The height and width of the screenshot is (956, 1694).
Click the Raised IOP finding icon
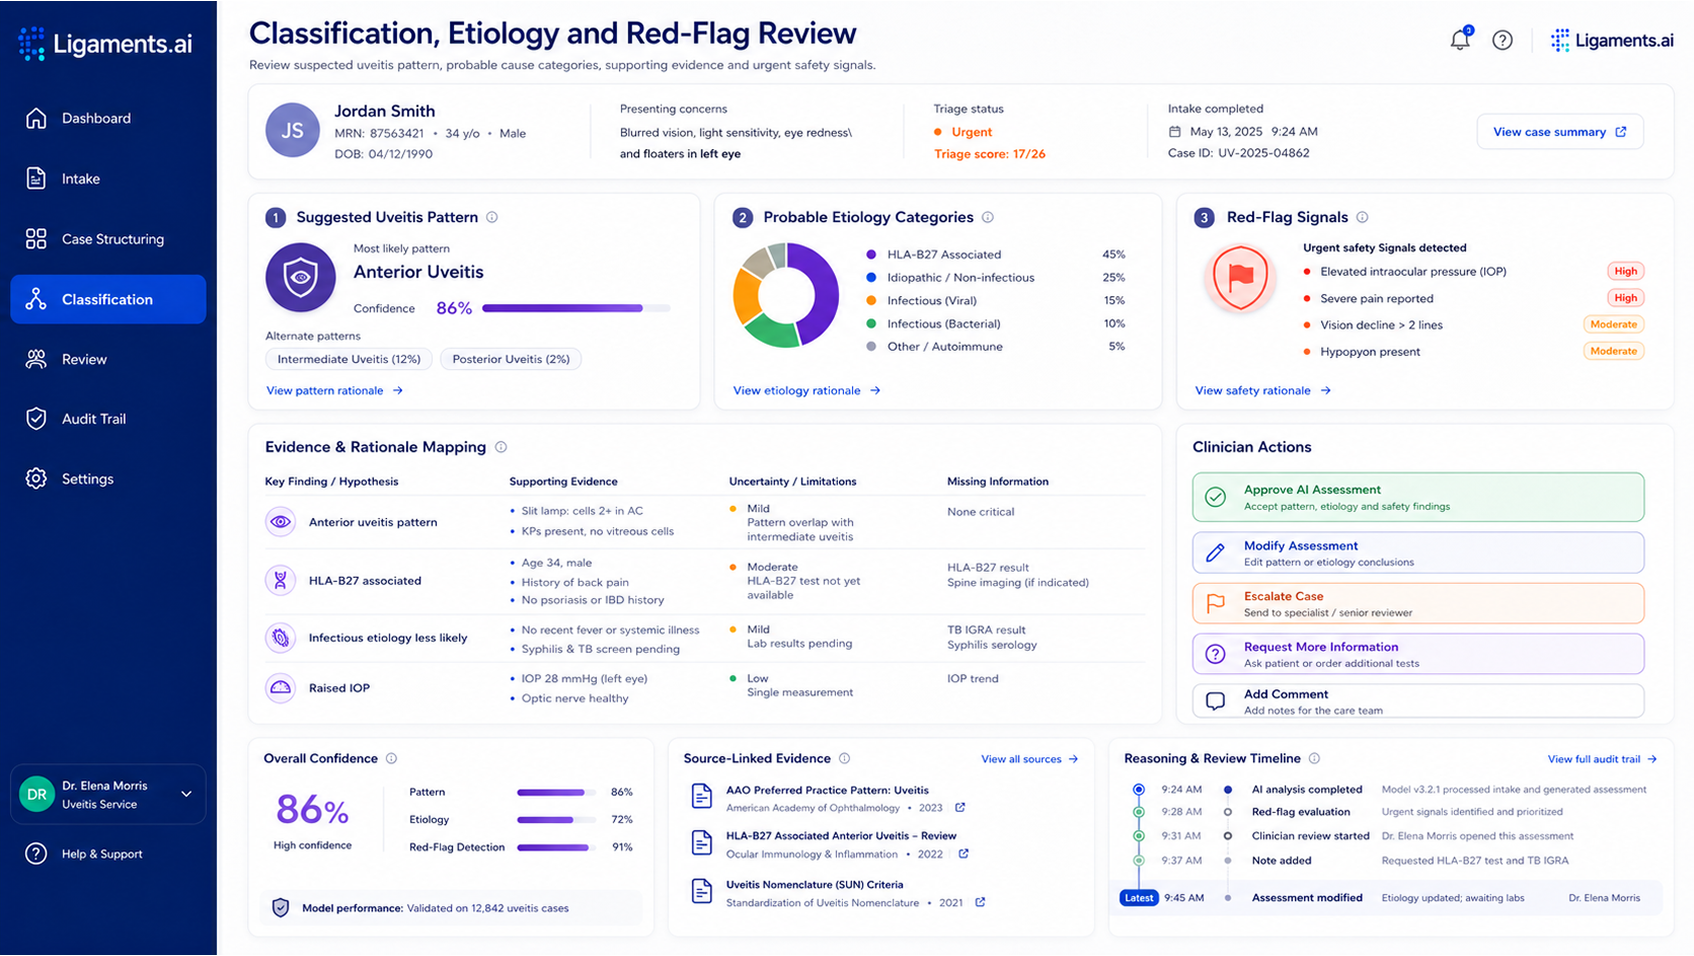(281, 688)
